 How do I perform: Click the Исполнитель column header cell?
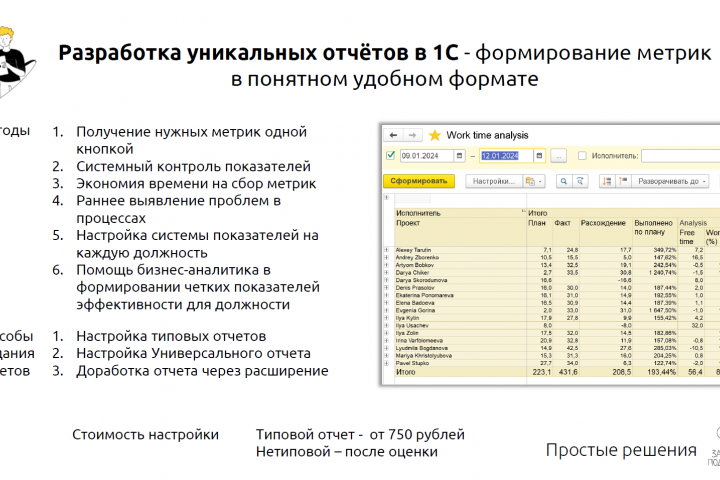tap(460, 213)
